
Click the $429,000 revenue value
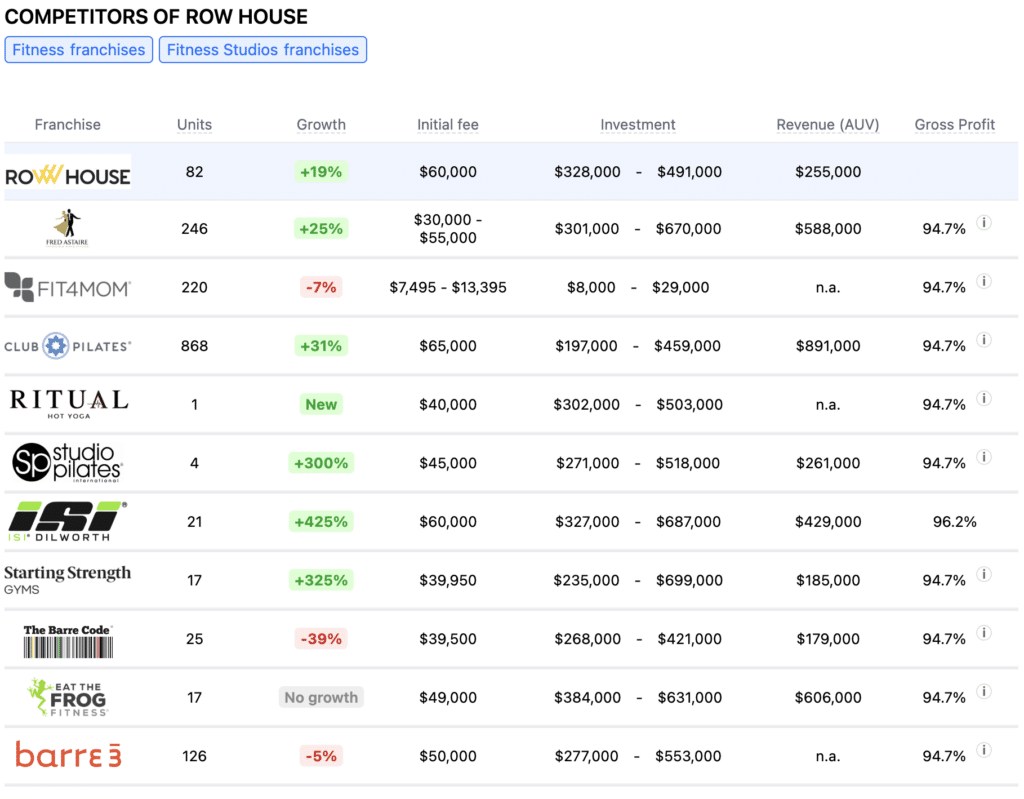(827, 521)
